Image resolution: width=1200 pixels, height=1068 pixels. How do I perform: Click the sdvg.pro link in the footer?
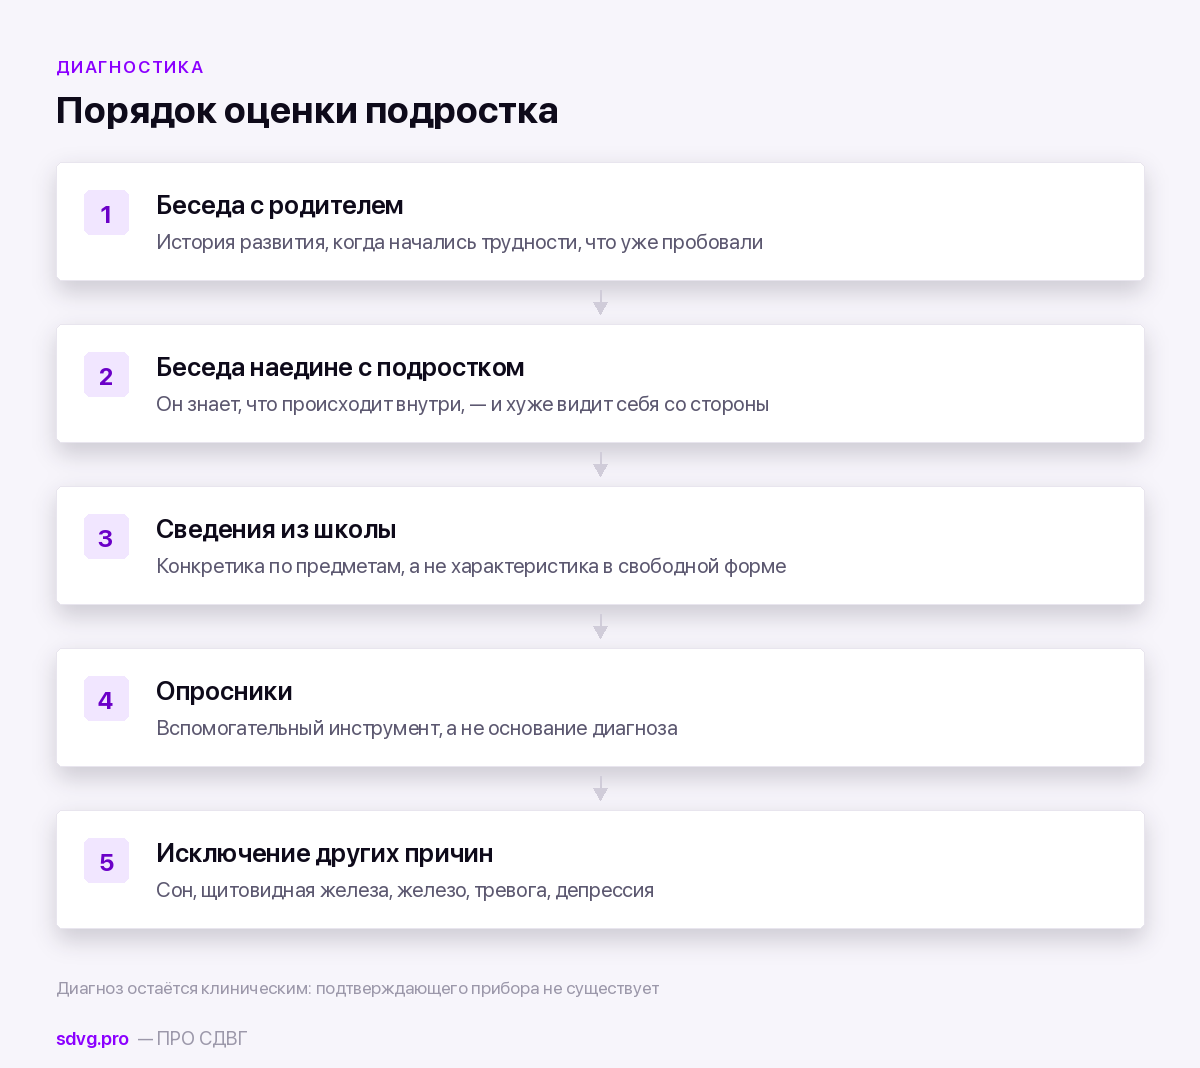click(x=92, y=1038)
